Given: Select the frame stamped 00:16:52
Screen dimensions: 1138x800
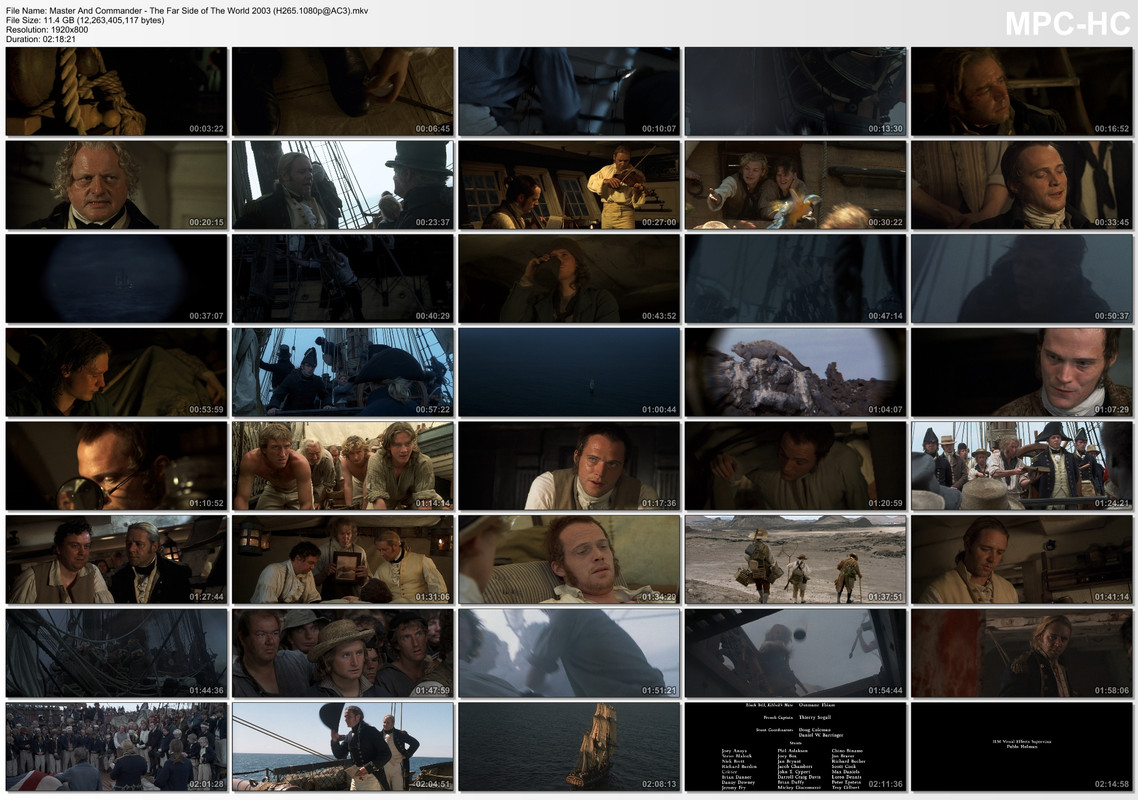Looking at the screenshot, I should point(1022,91).
